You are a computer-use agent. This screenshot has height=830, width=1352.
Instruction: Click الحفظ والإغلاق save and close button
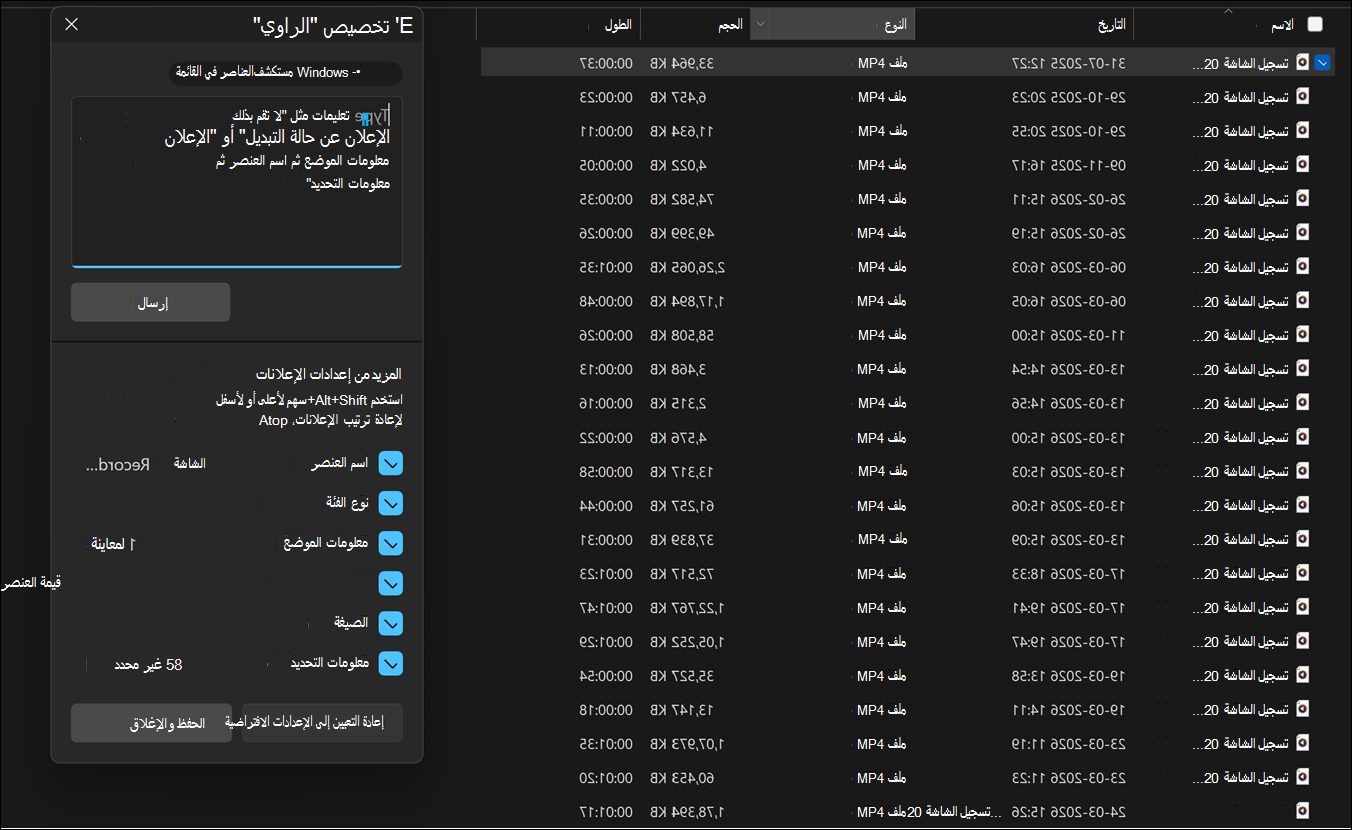pyautogui.click(x=151, y=724)
